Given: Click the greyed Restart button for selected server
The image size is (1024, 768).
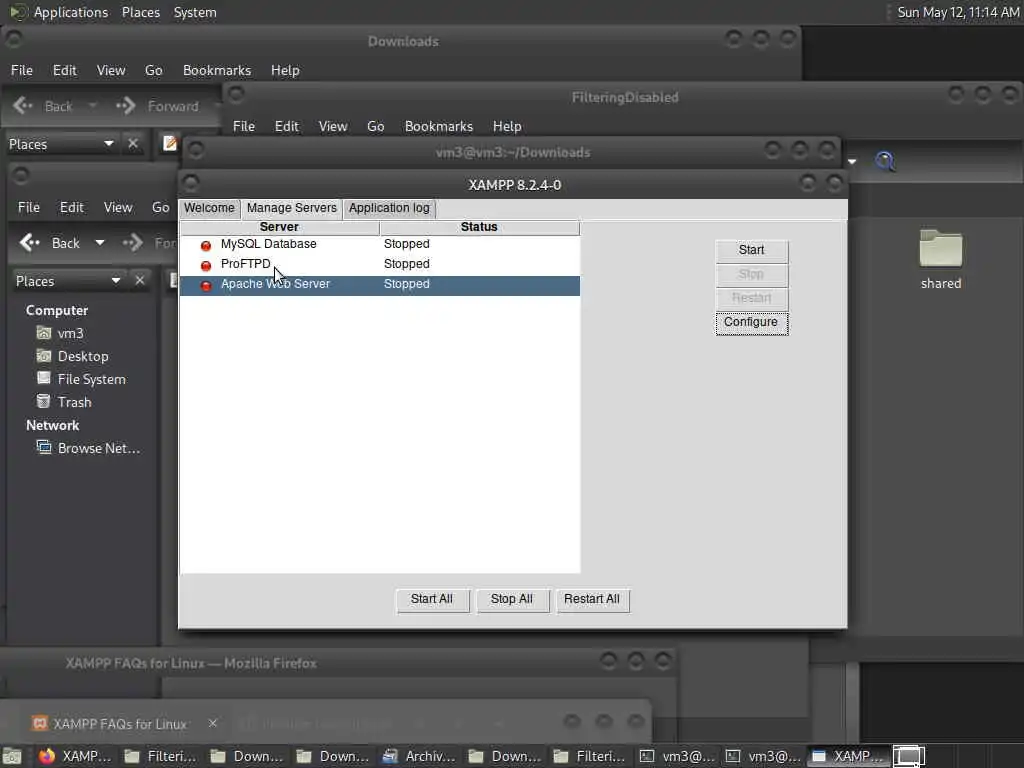Looking at the screenshot, I should pos(752,298).
